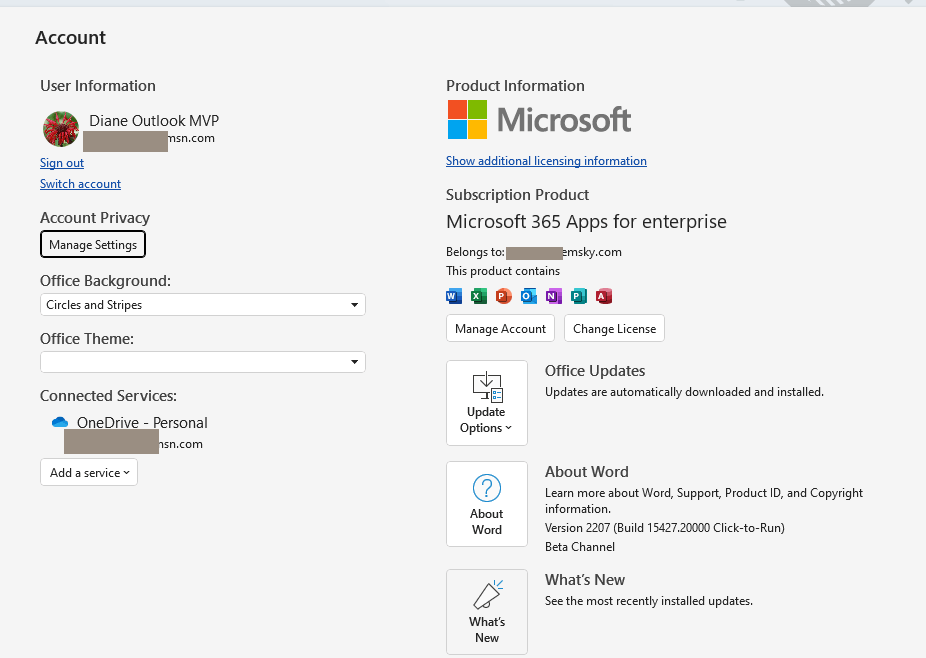Click Show additional licensing information link
The height and width of the screenshot is (658, 926).
(x=546, y=161)
